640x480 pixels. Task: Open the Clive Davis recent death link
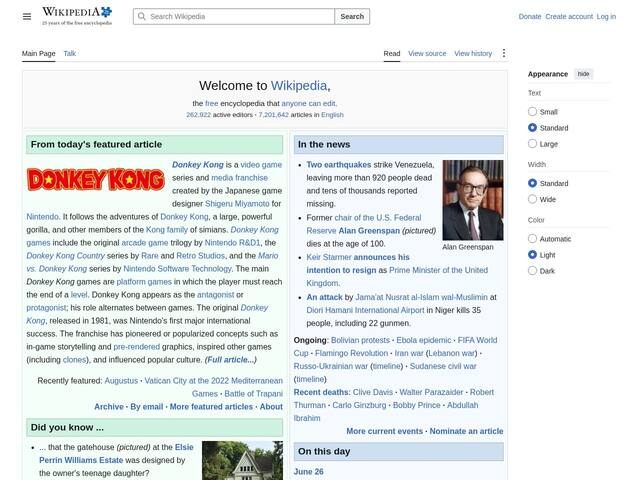click(373, 392)
